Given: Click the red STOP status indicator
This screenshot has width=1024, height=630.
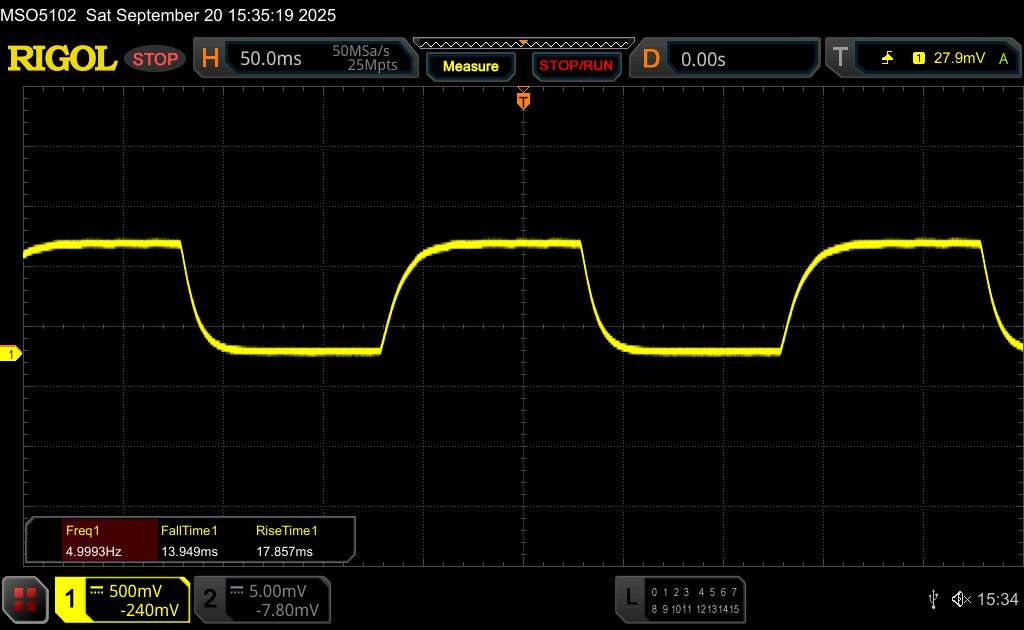Looking at the screenshot, I should (x=156, y=59).
